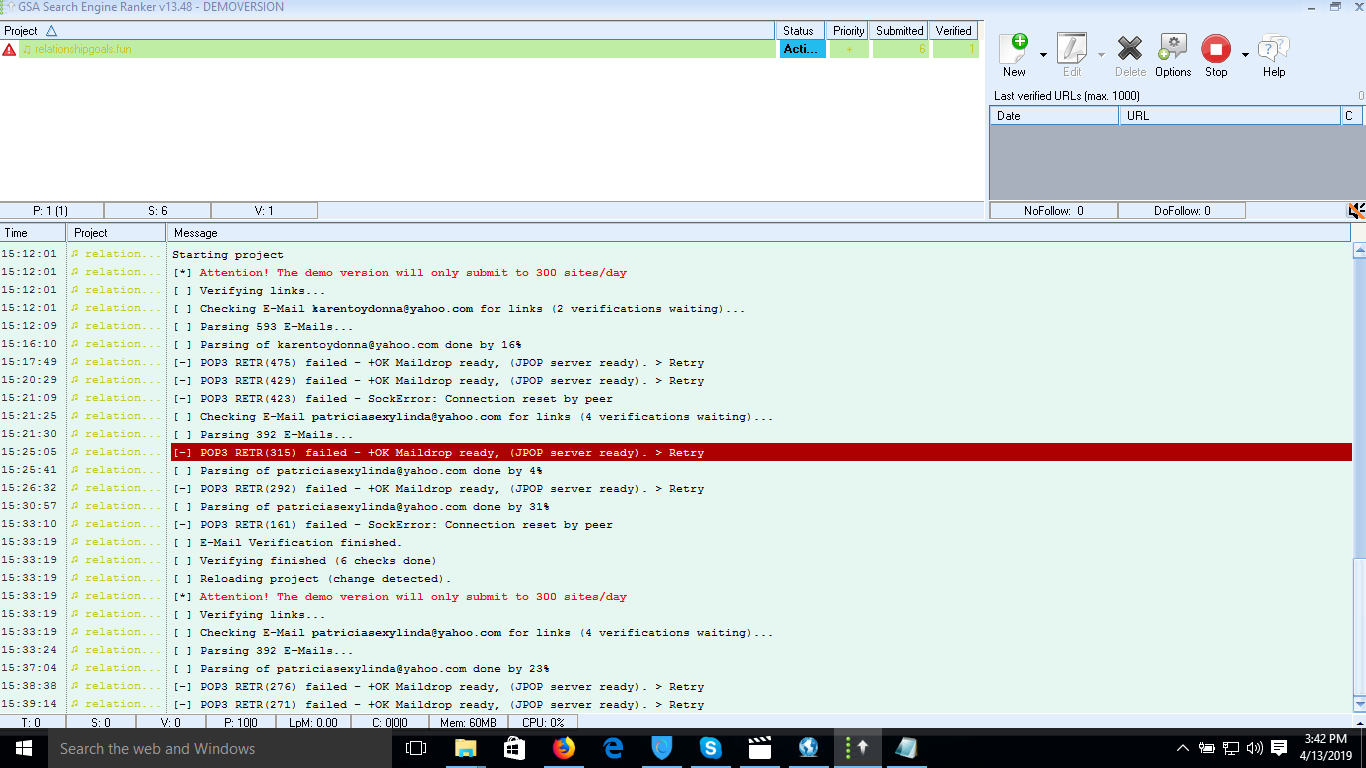The height and width of the screenshot is (768, 1366).
Task: Click the T: 0 status bar entry
Action: tap(31, 722)
